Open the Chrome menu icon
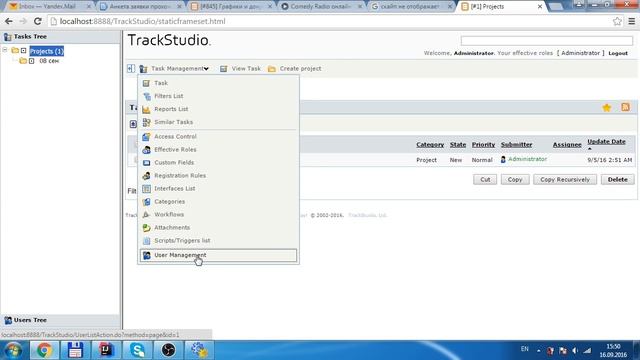The image size is (640, 360). coord(631,21)
